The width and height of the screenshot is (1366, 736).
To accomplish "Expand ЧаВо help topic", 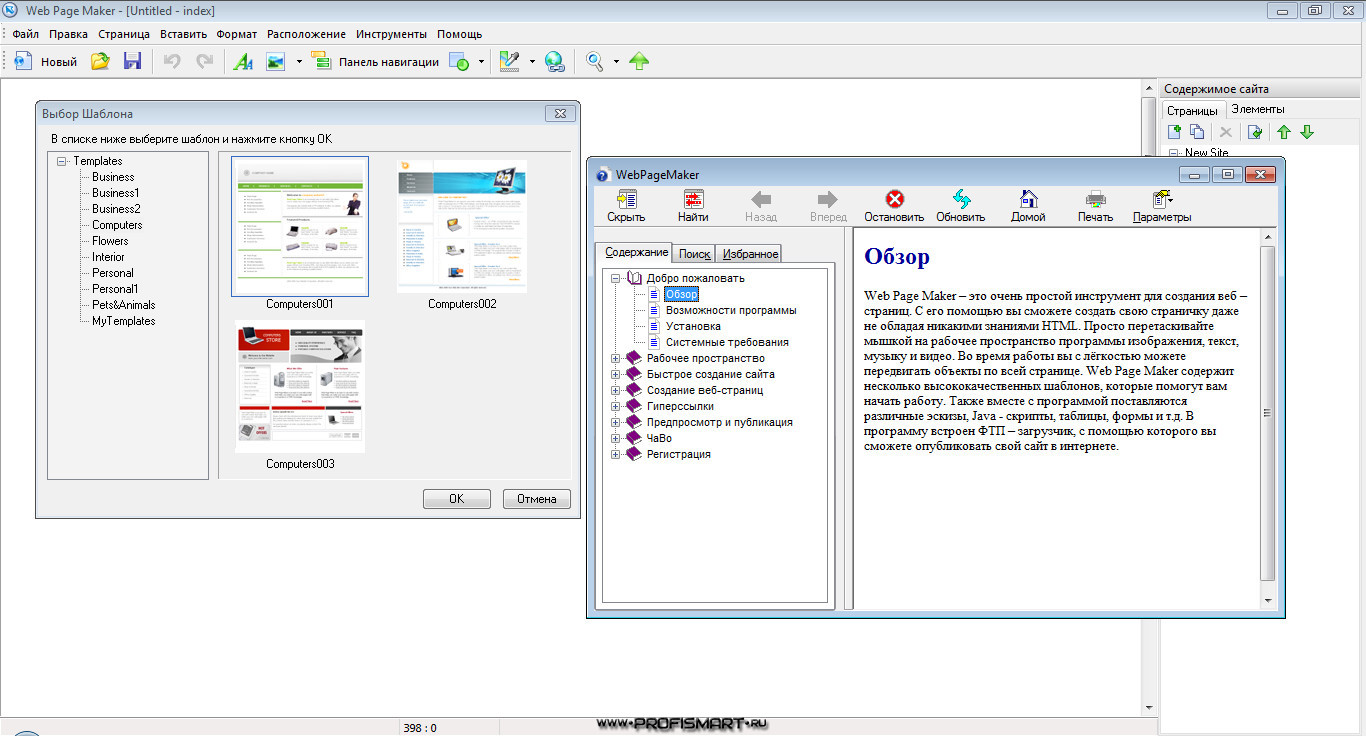I will coord(616,438).
